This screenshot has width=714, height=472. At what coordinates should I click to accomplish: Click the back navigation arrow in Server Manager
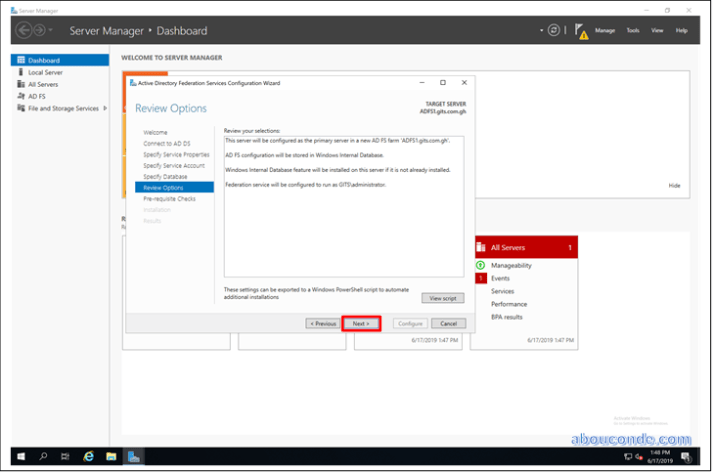(x=24, y=30)
